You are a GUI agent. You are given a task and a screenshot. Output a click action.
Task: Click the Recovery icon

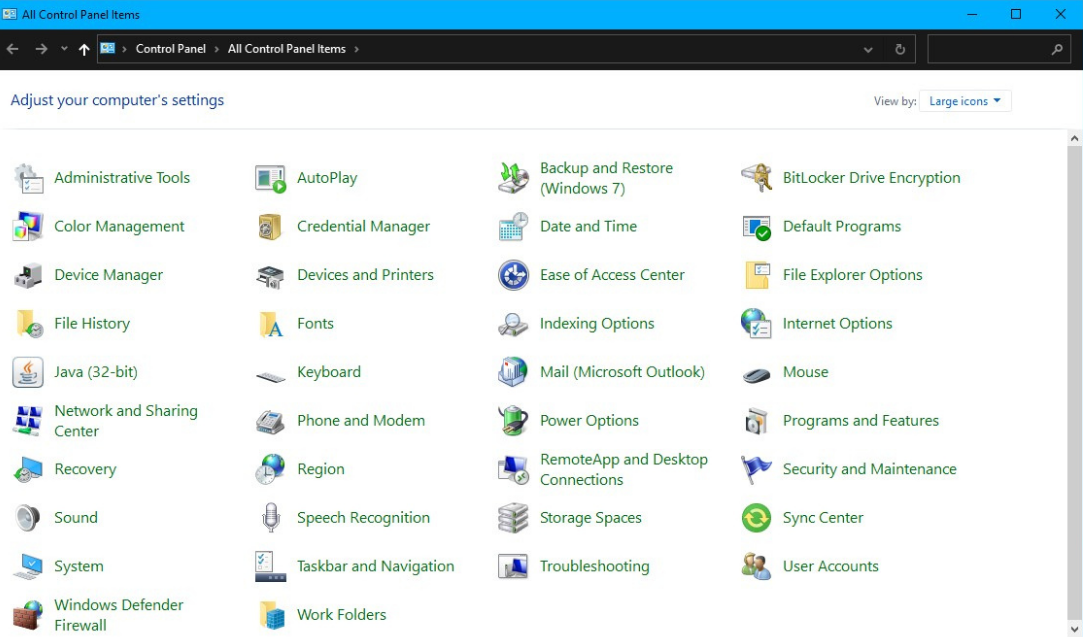28,469
